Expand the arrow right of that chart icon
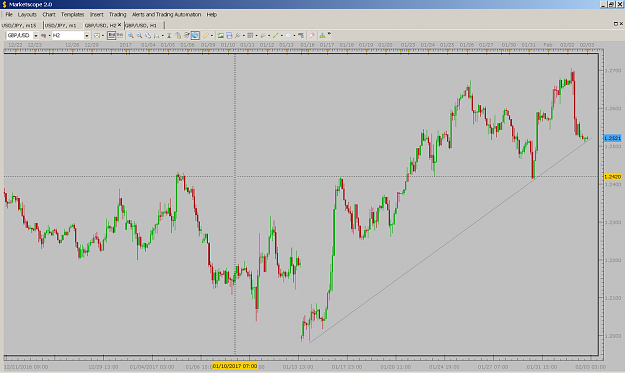Image resolution: width=625 pixels, height=373 pixels. point(103,35)
